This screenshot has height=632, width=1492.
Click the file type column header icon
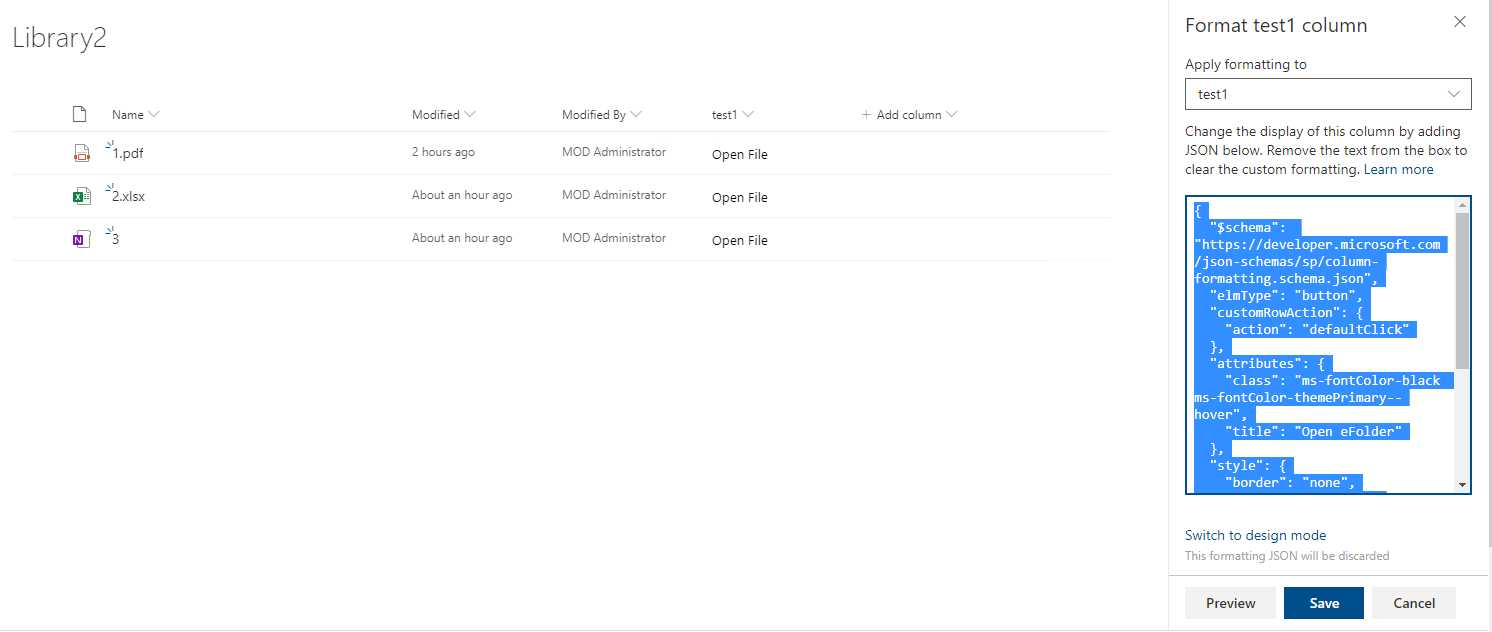tap(80, 115)
